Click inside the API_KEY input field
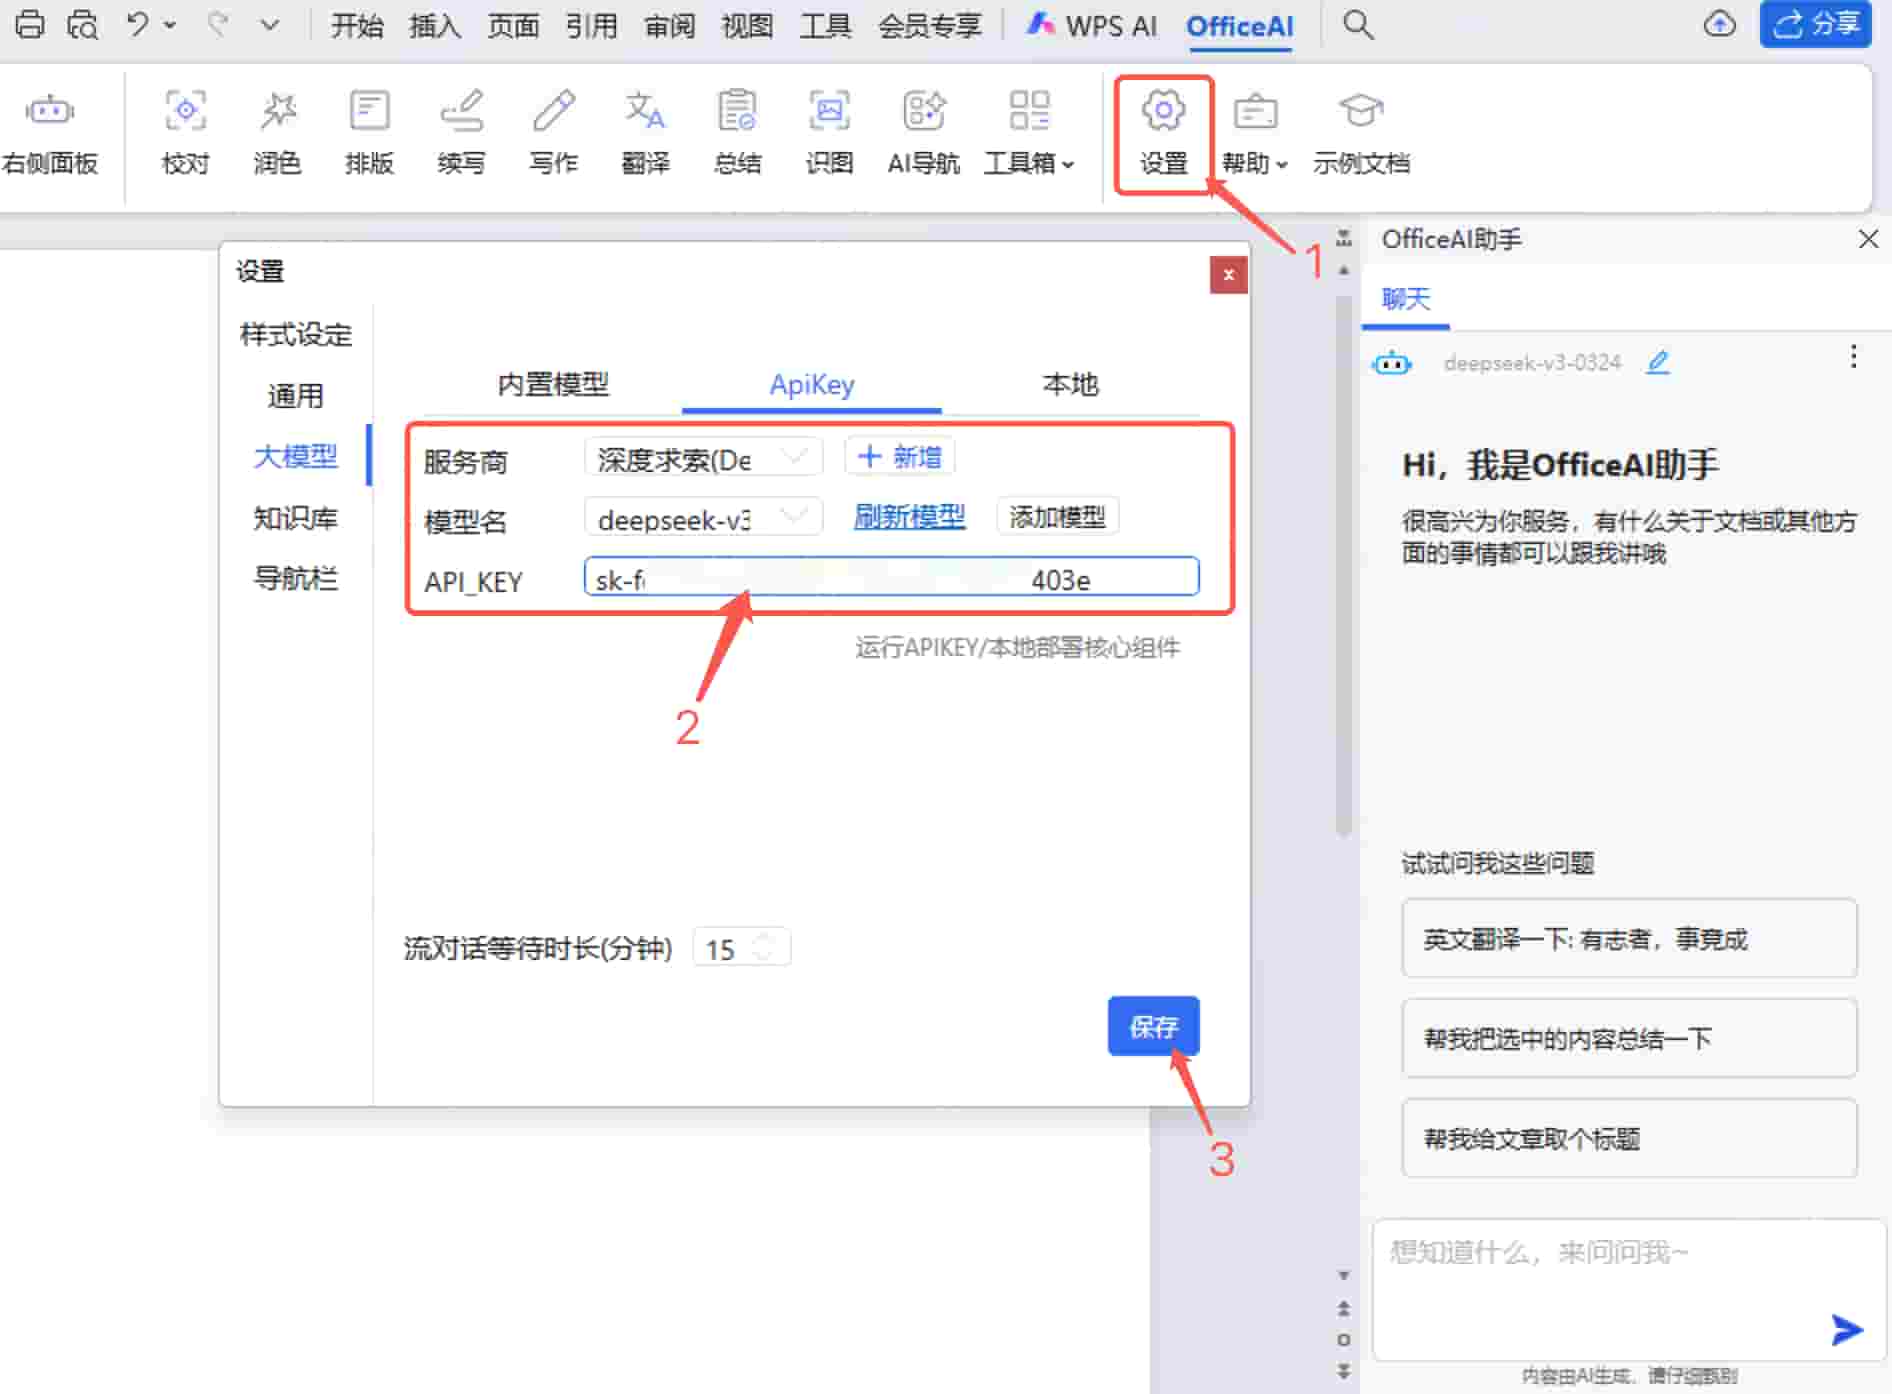 pos(890,578)
